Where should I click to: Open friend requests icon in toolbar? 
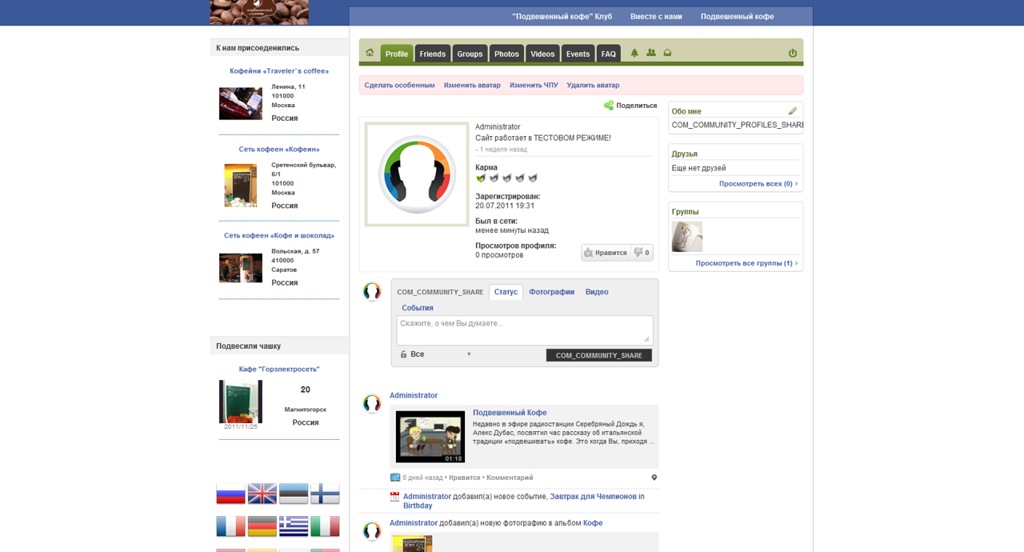[651, 53]
